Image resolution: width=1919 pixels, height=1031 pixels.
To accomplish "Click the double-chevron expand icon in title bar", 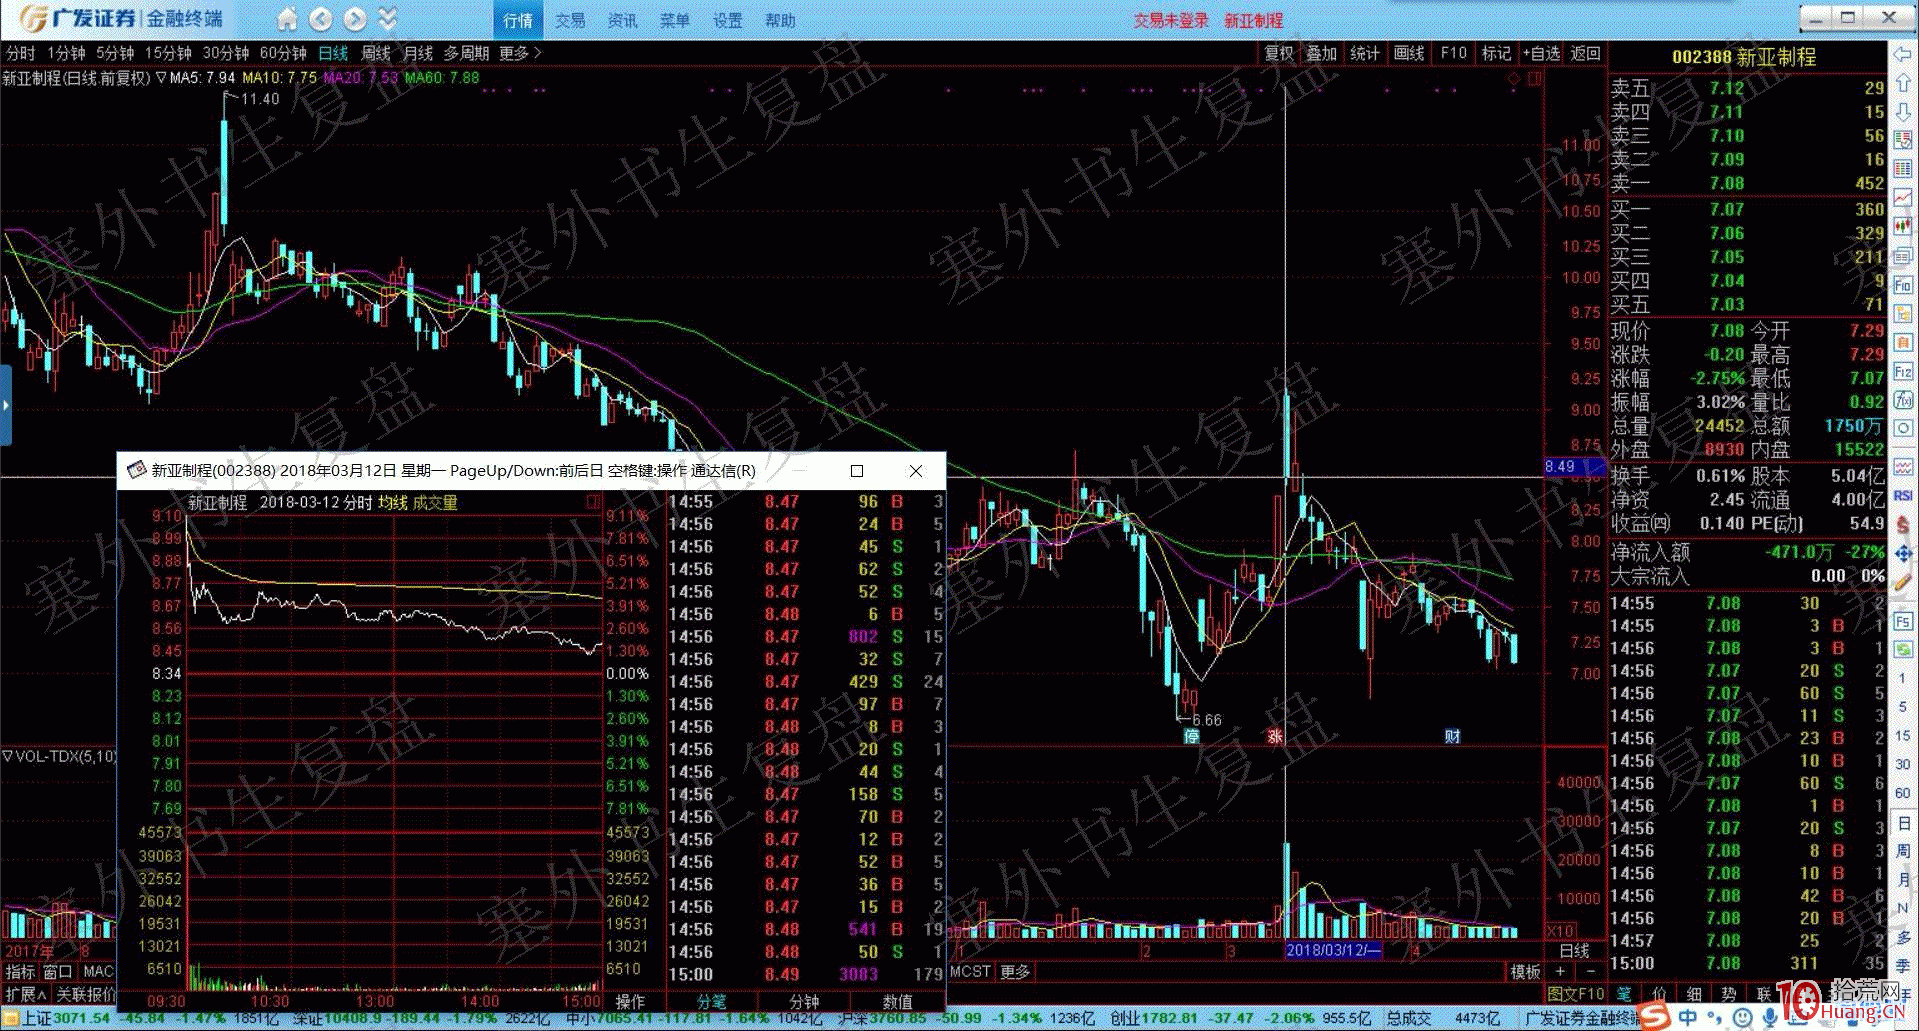I will tap(388, 19).
